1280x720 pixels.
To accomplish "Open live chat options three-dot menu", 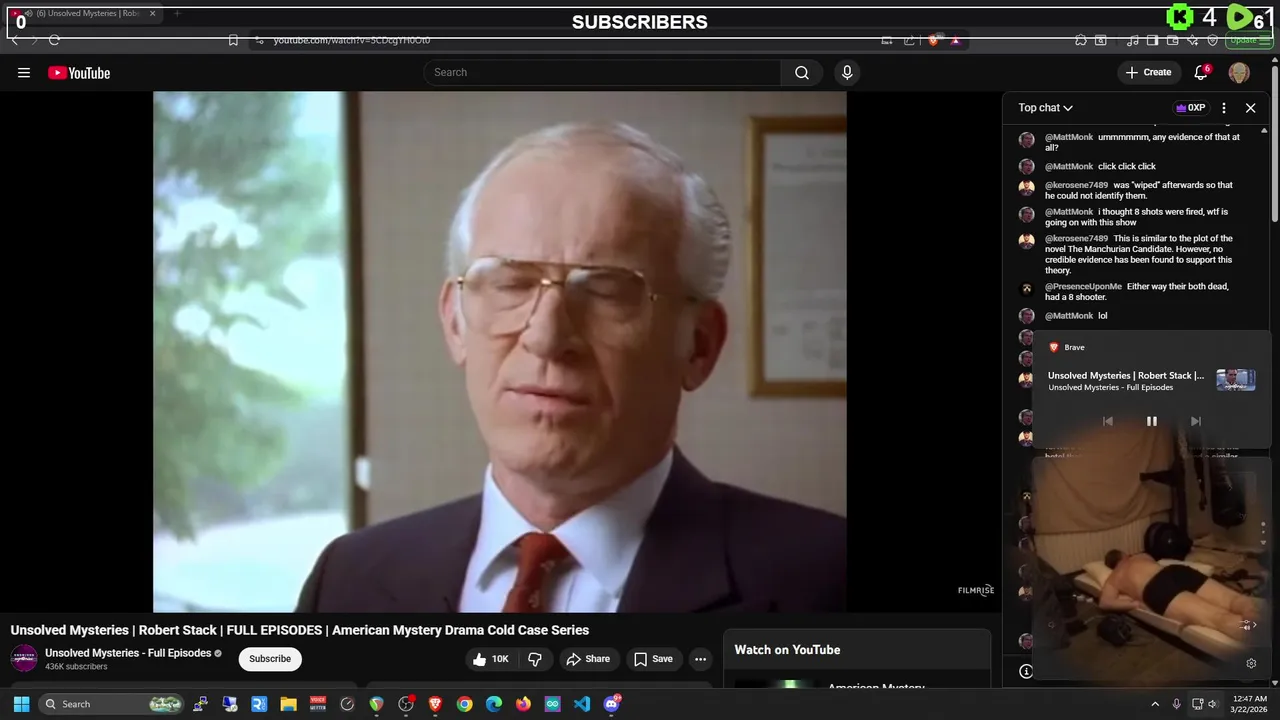I will tap(1224, 108).
